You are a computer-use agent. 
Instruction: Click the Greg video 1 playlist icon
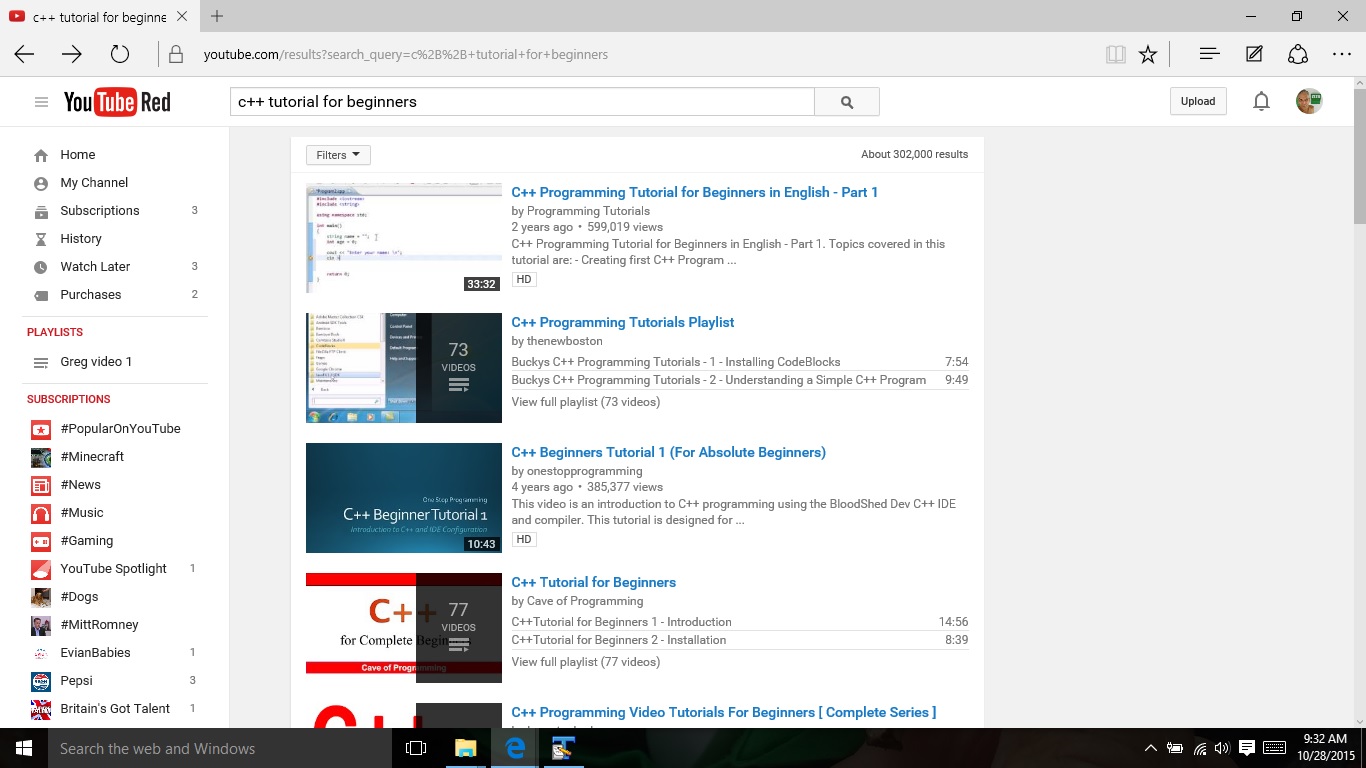click(x=41, y=362)
